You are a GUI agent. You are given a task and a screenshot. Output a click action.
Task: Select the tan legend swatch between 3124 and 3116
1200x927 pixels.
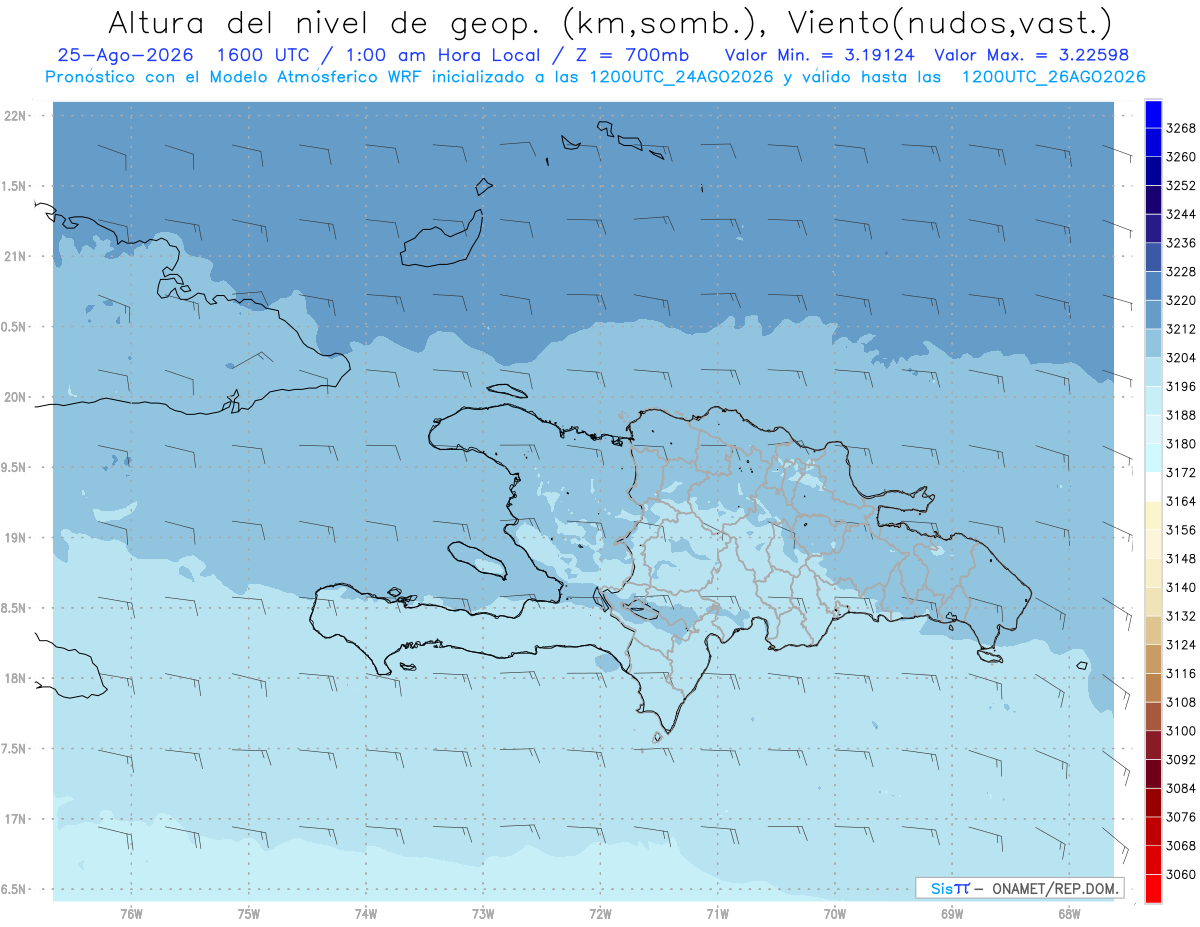(1152, 659)
